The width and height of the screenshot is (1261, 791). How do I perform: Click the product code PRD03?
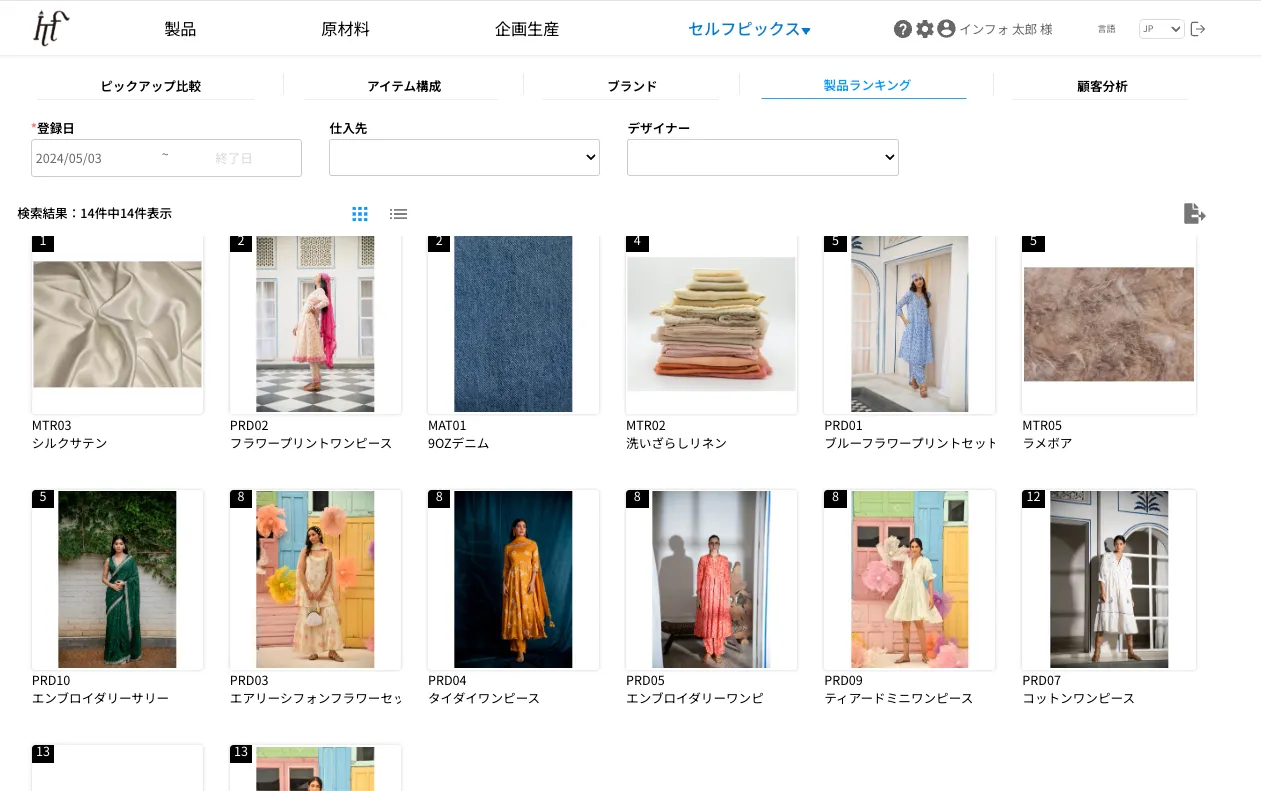pyautogui.click(x=249, y=680)
